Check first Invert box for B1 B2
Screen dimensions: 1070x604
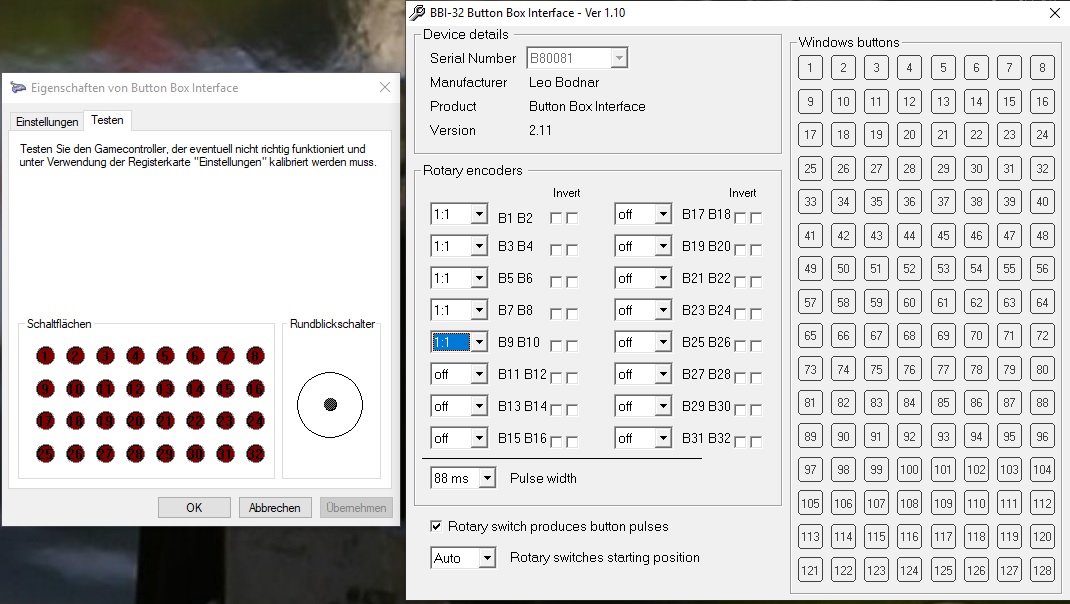tap(556, 218)
